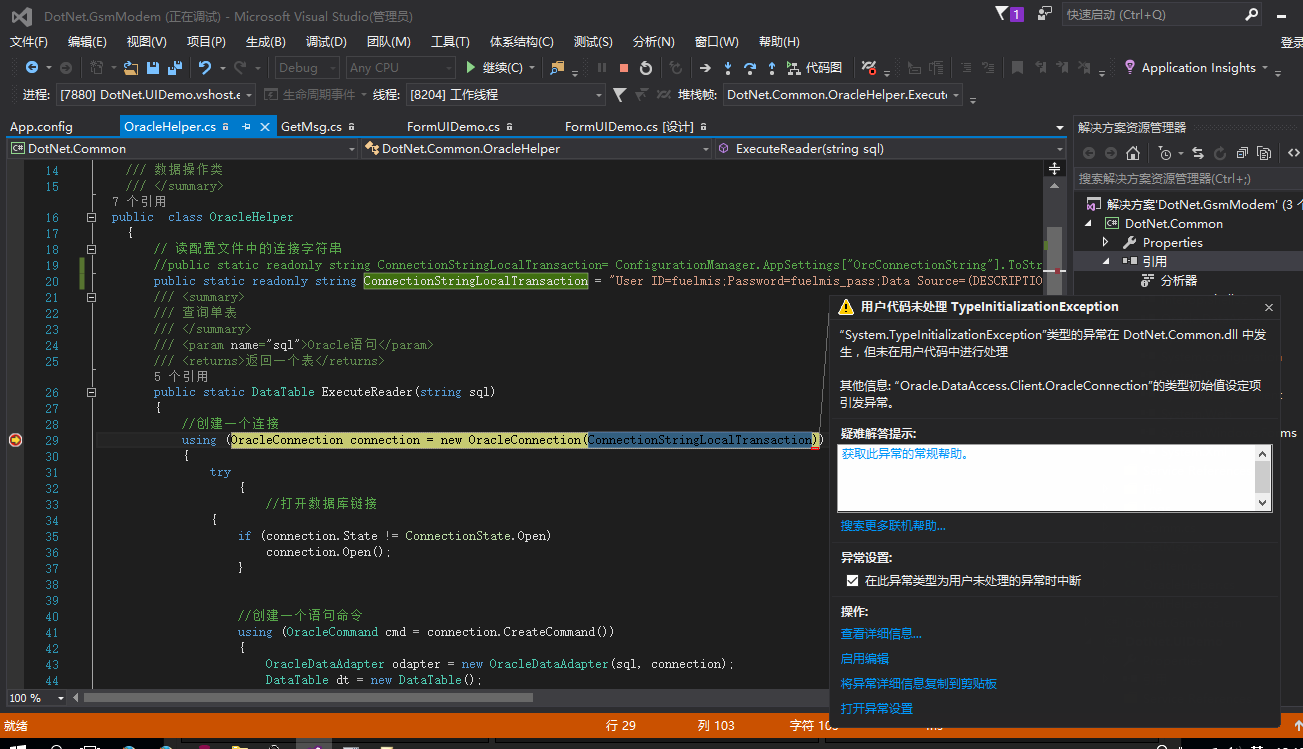Click Solution Explorer collapse all icon
The width and height of the screenshot is (1303, 749).
pyautogui.click(x=1242, y=153)
